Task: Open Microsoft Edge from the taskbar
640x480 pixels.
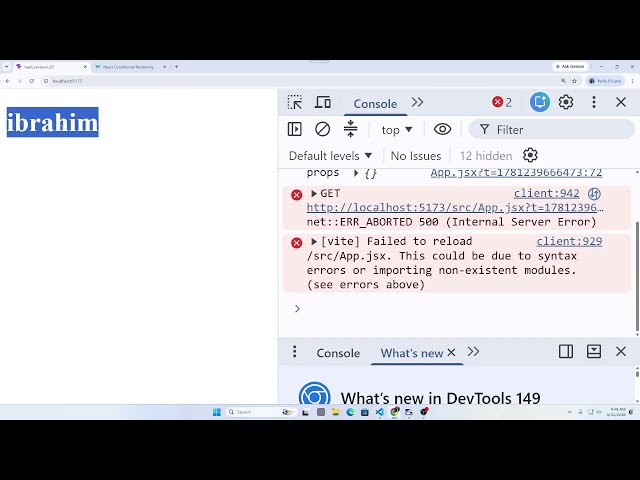Action: pyautogui.click(x=350, y=412)
